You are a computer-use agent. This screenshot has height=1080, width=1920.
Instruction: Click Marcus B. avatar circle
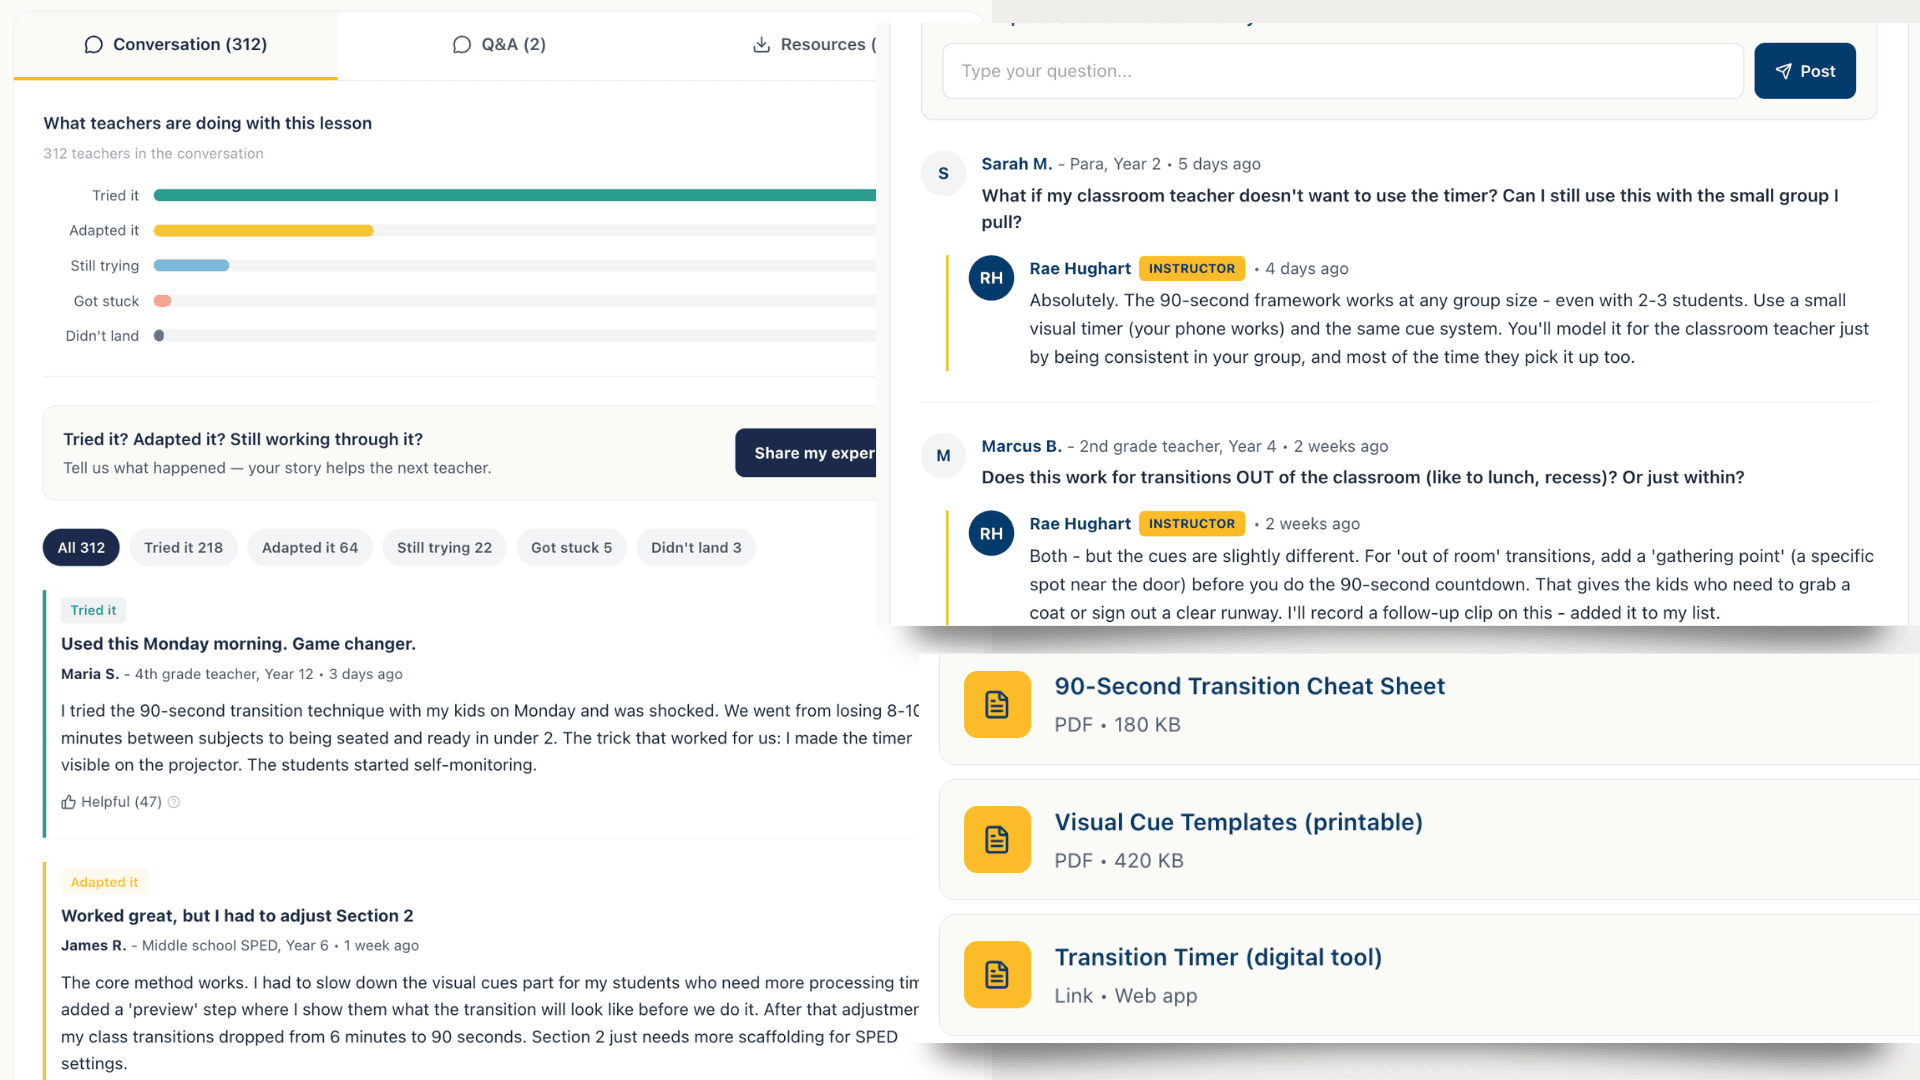click(x=943, y=456)
